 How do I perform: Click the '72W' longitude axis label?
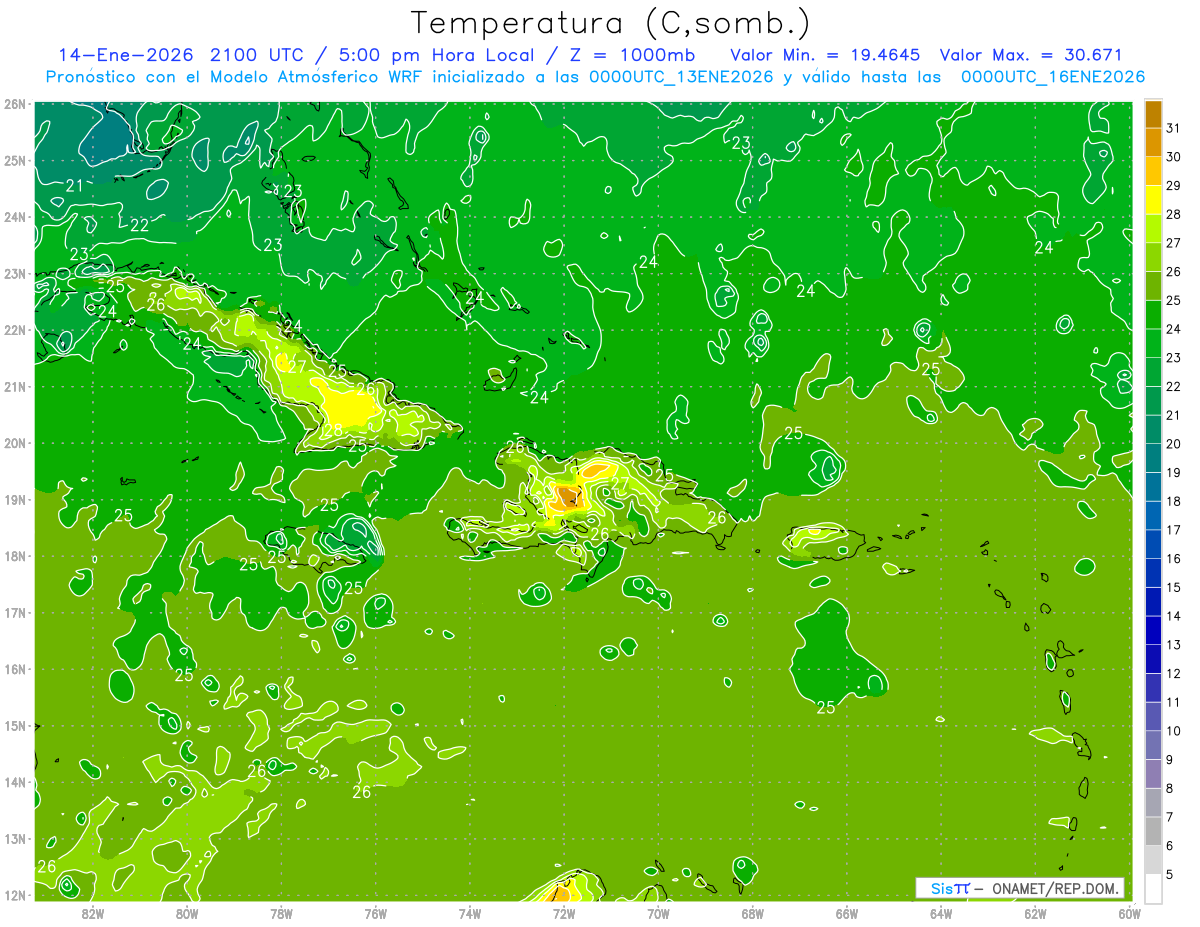pyautogui.click(x=564, y=913)
